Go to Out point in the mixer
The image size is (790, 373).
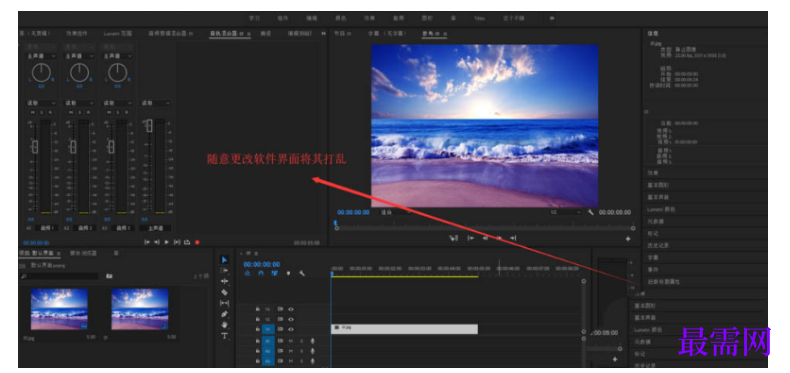(x=157, y=242)
